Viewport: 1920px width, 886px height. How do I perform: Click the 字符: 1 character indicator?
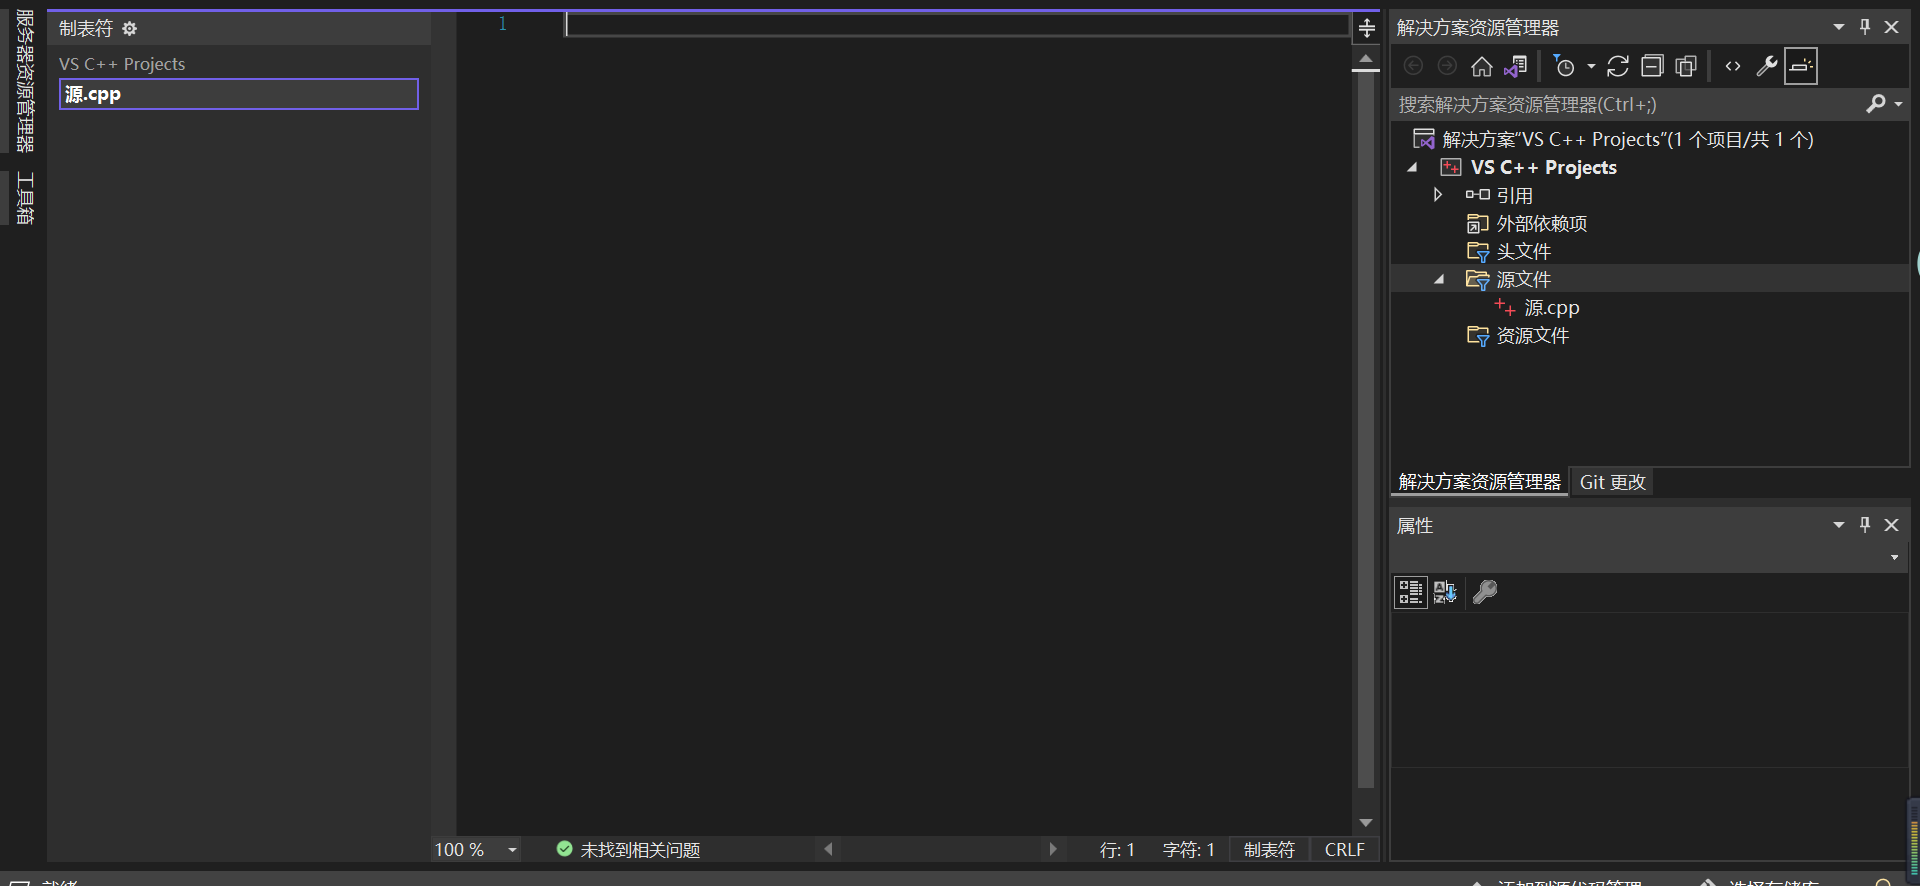pos(1189,850)
